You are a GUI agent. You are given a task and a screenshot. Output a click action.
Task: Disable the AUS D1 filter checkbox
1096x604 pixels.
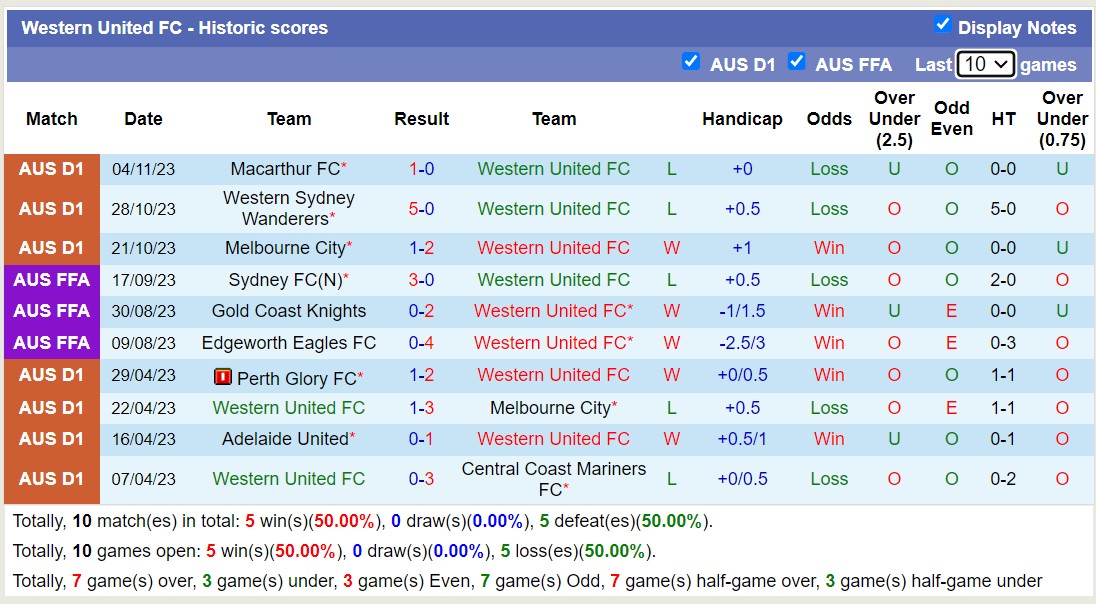click(x=691, y=62)
